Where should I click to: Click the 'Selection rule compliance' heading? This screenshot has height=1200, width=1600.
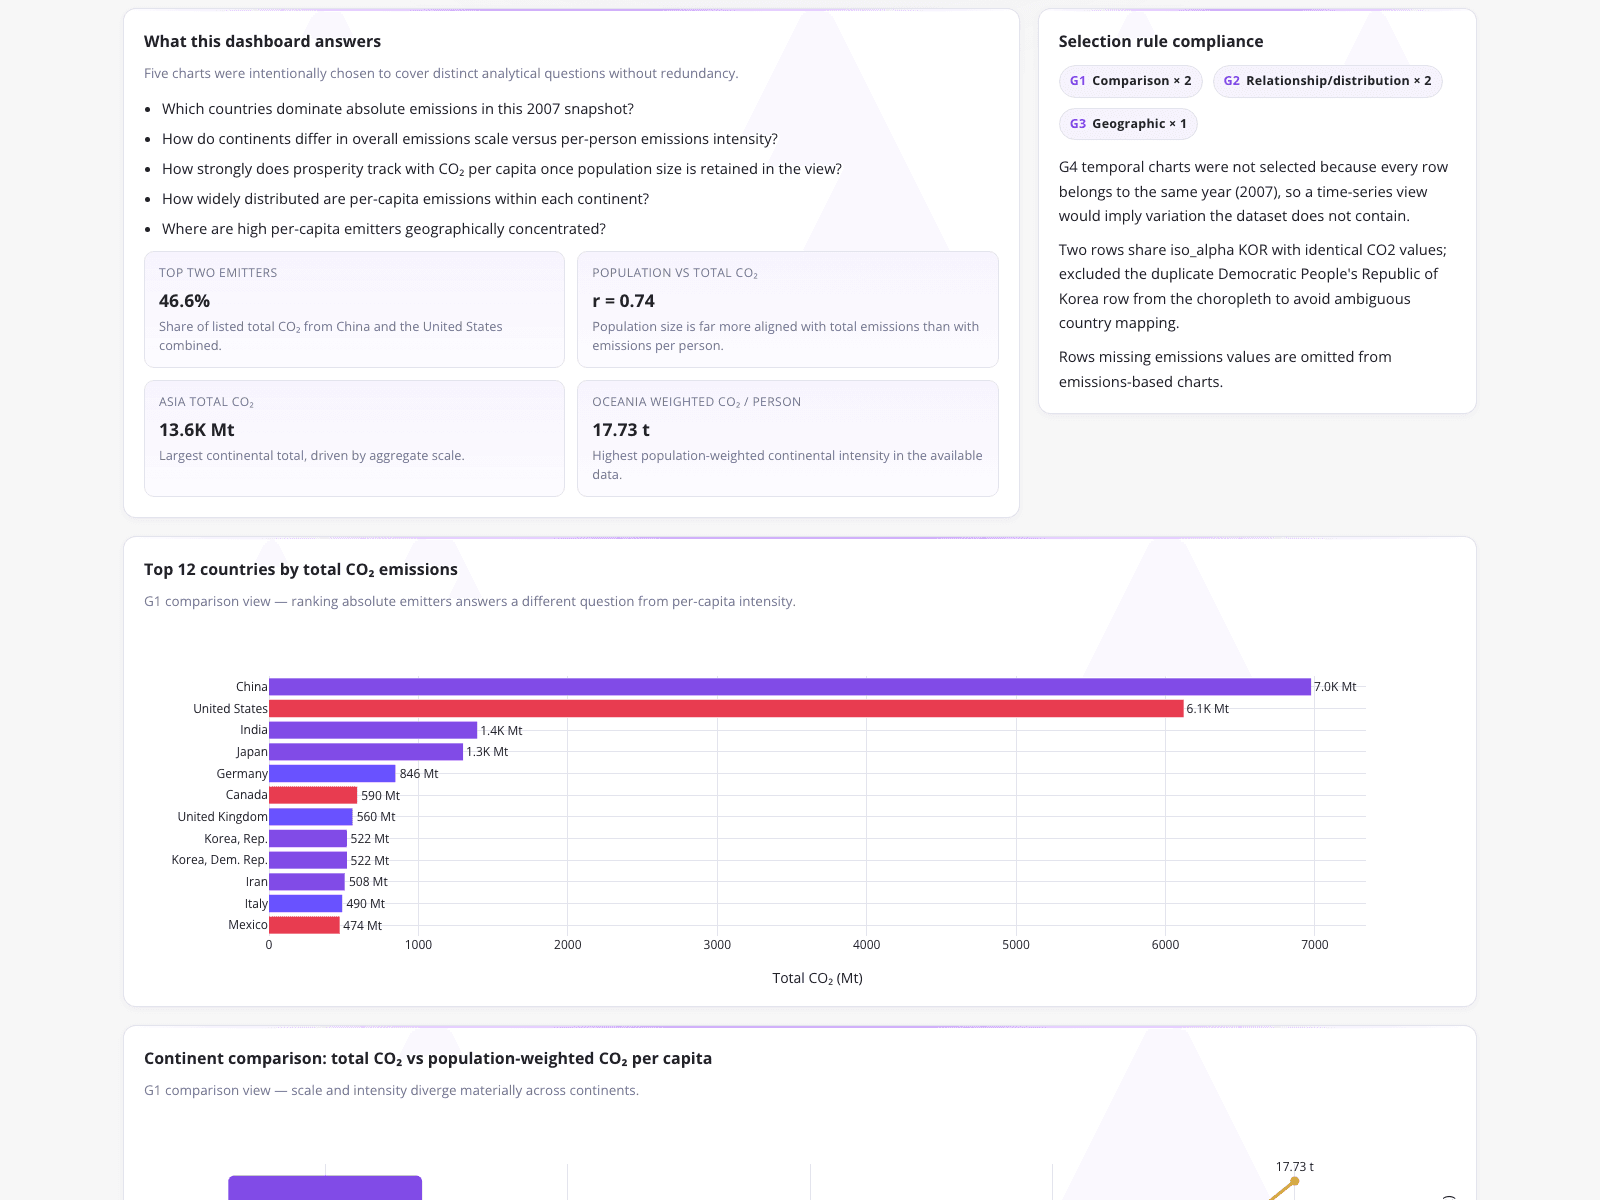(1161, 42)
